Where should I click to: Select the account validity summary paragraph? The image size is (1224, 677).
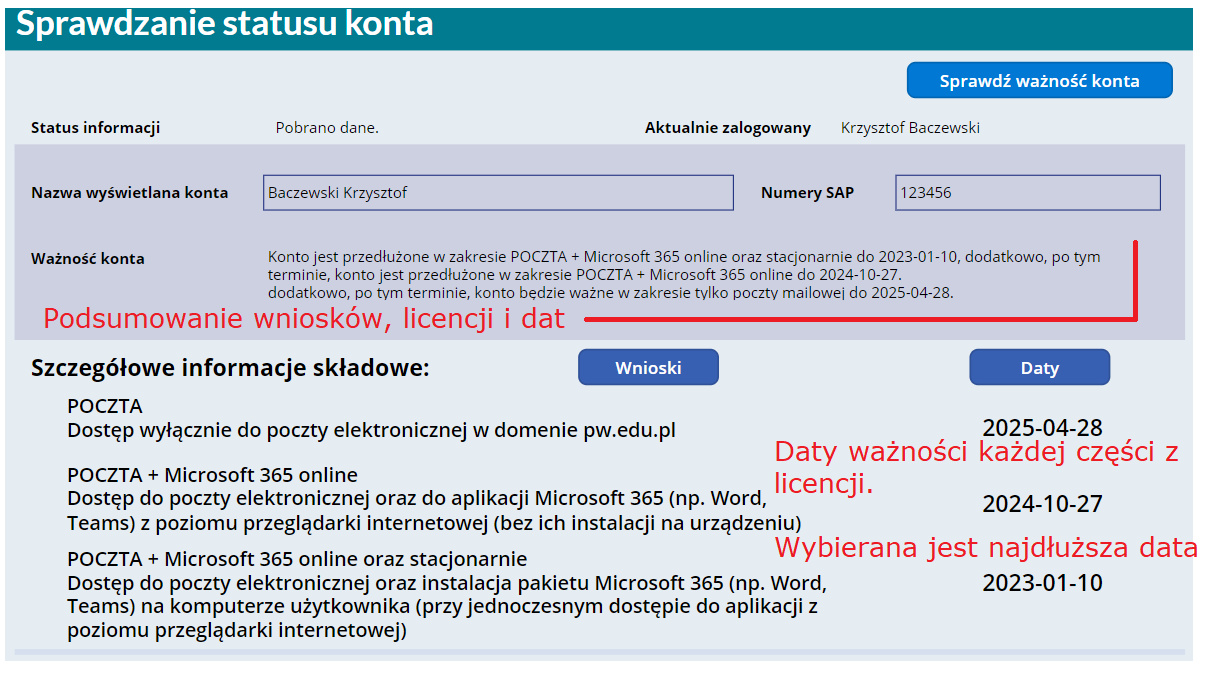point(684,275)
